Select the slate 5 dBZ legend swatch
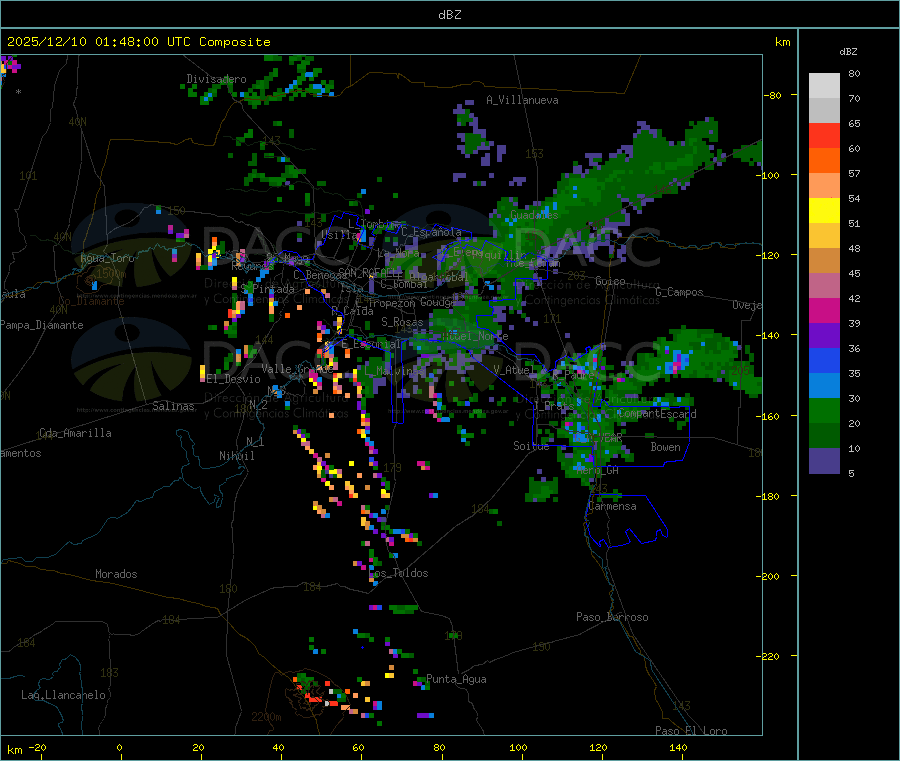Viewport: 900px width, 761px height. [x=824, y=461]
